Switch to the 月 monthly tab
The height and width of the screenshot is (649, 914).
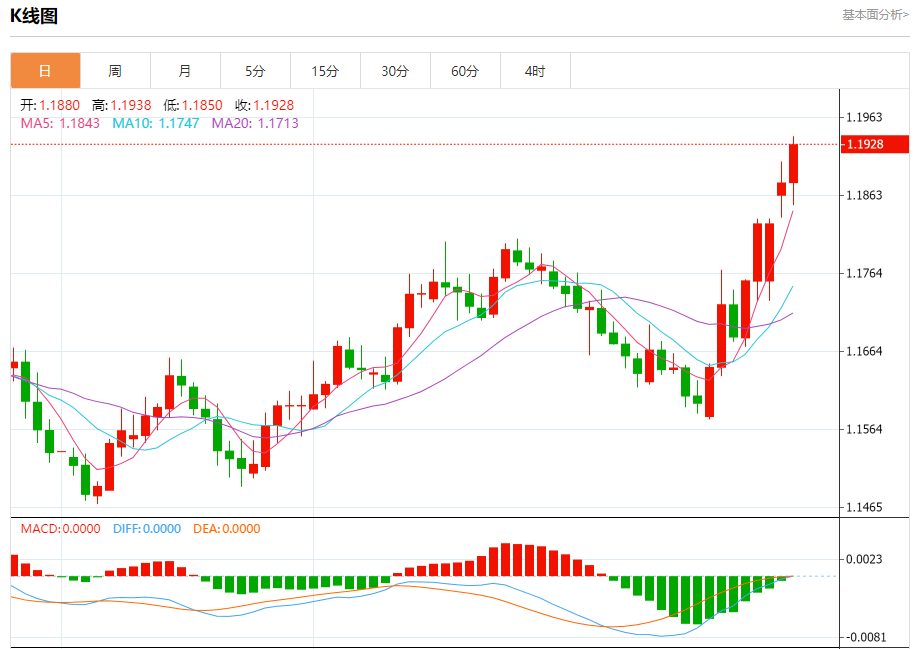pos(185,71)
